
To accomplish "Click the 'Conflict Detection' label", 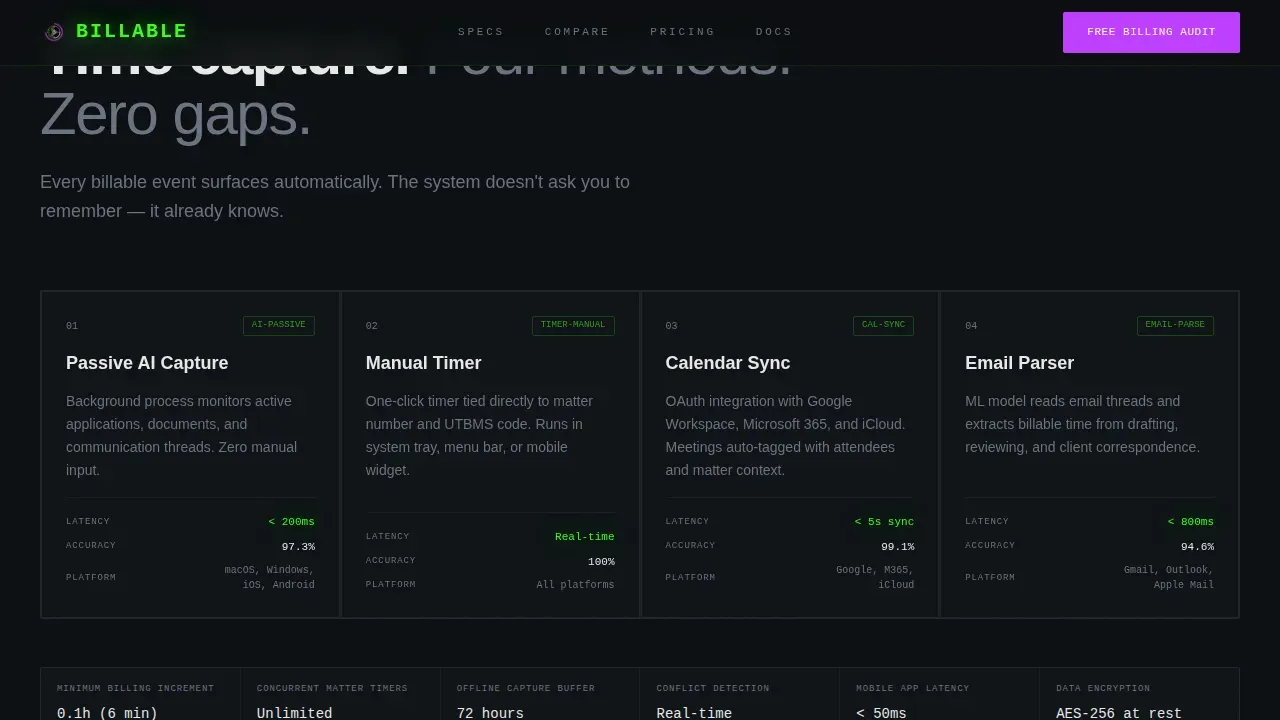I will (713, 688).
